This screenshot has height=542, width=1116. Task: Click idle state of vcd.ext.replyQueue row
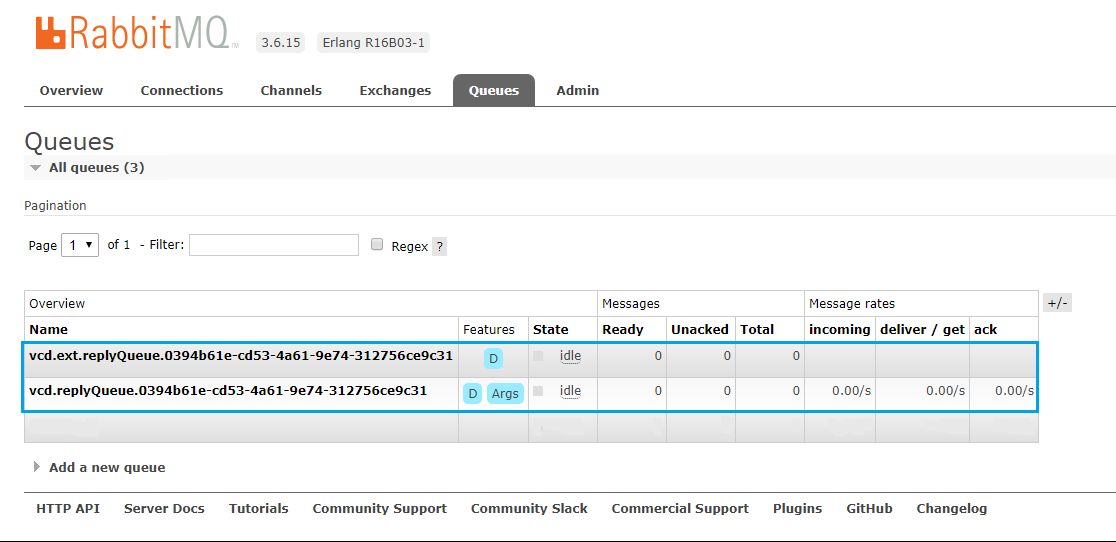[x=570, y=356]
